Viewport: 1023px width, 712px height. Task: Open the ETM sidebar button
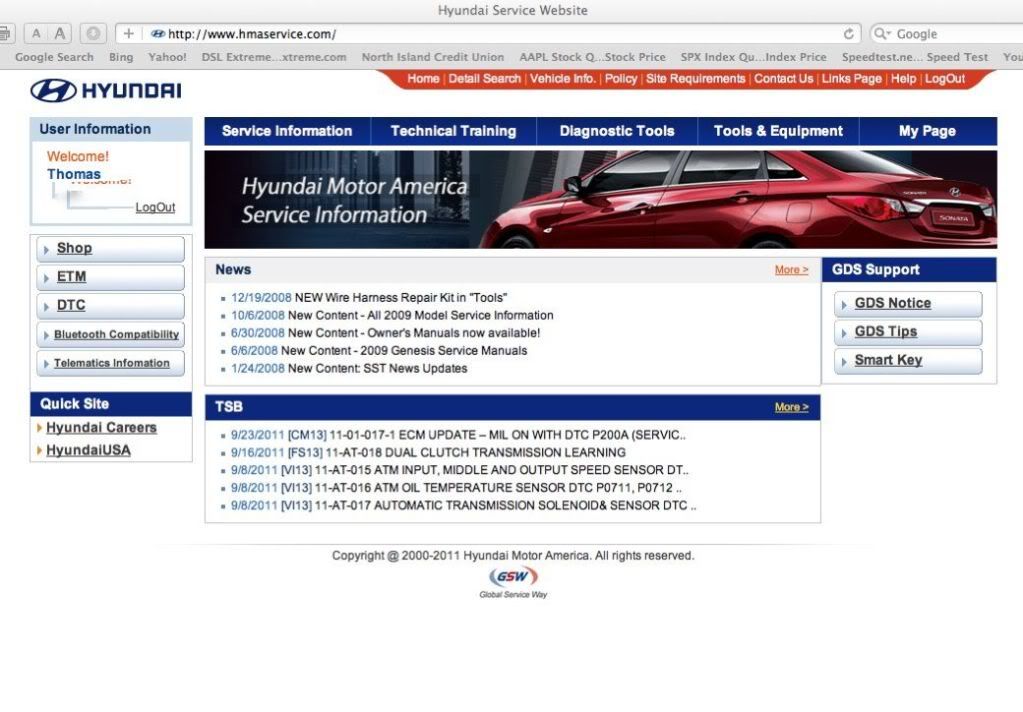[111, 277]
